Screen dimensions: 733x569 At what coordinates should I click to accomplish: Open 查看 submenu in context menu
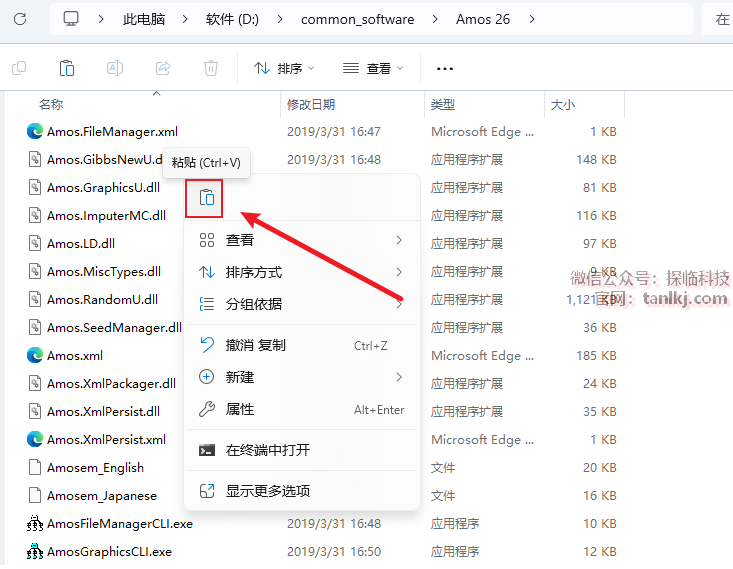tap(302, 240)
